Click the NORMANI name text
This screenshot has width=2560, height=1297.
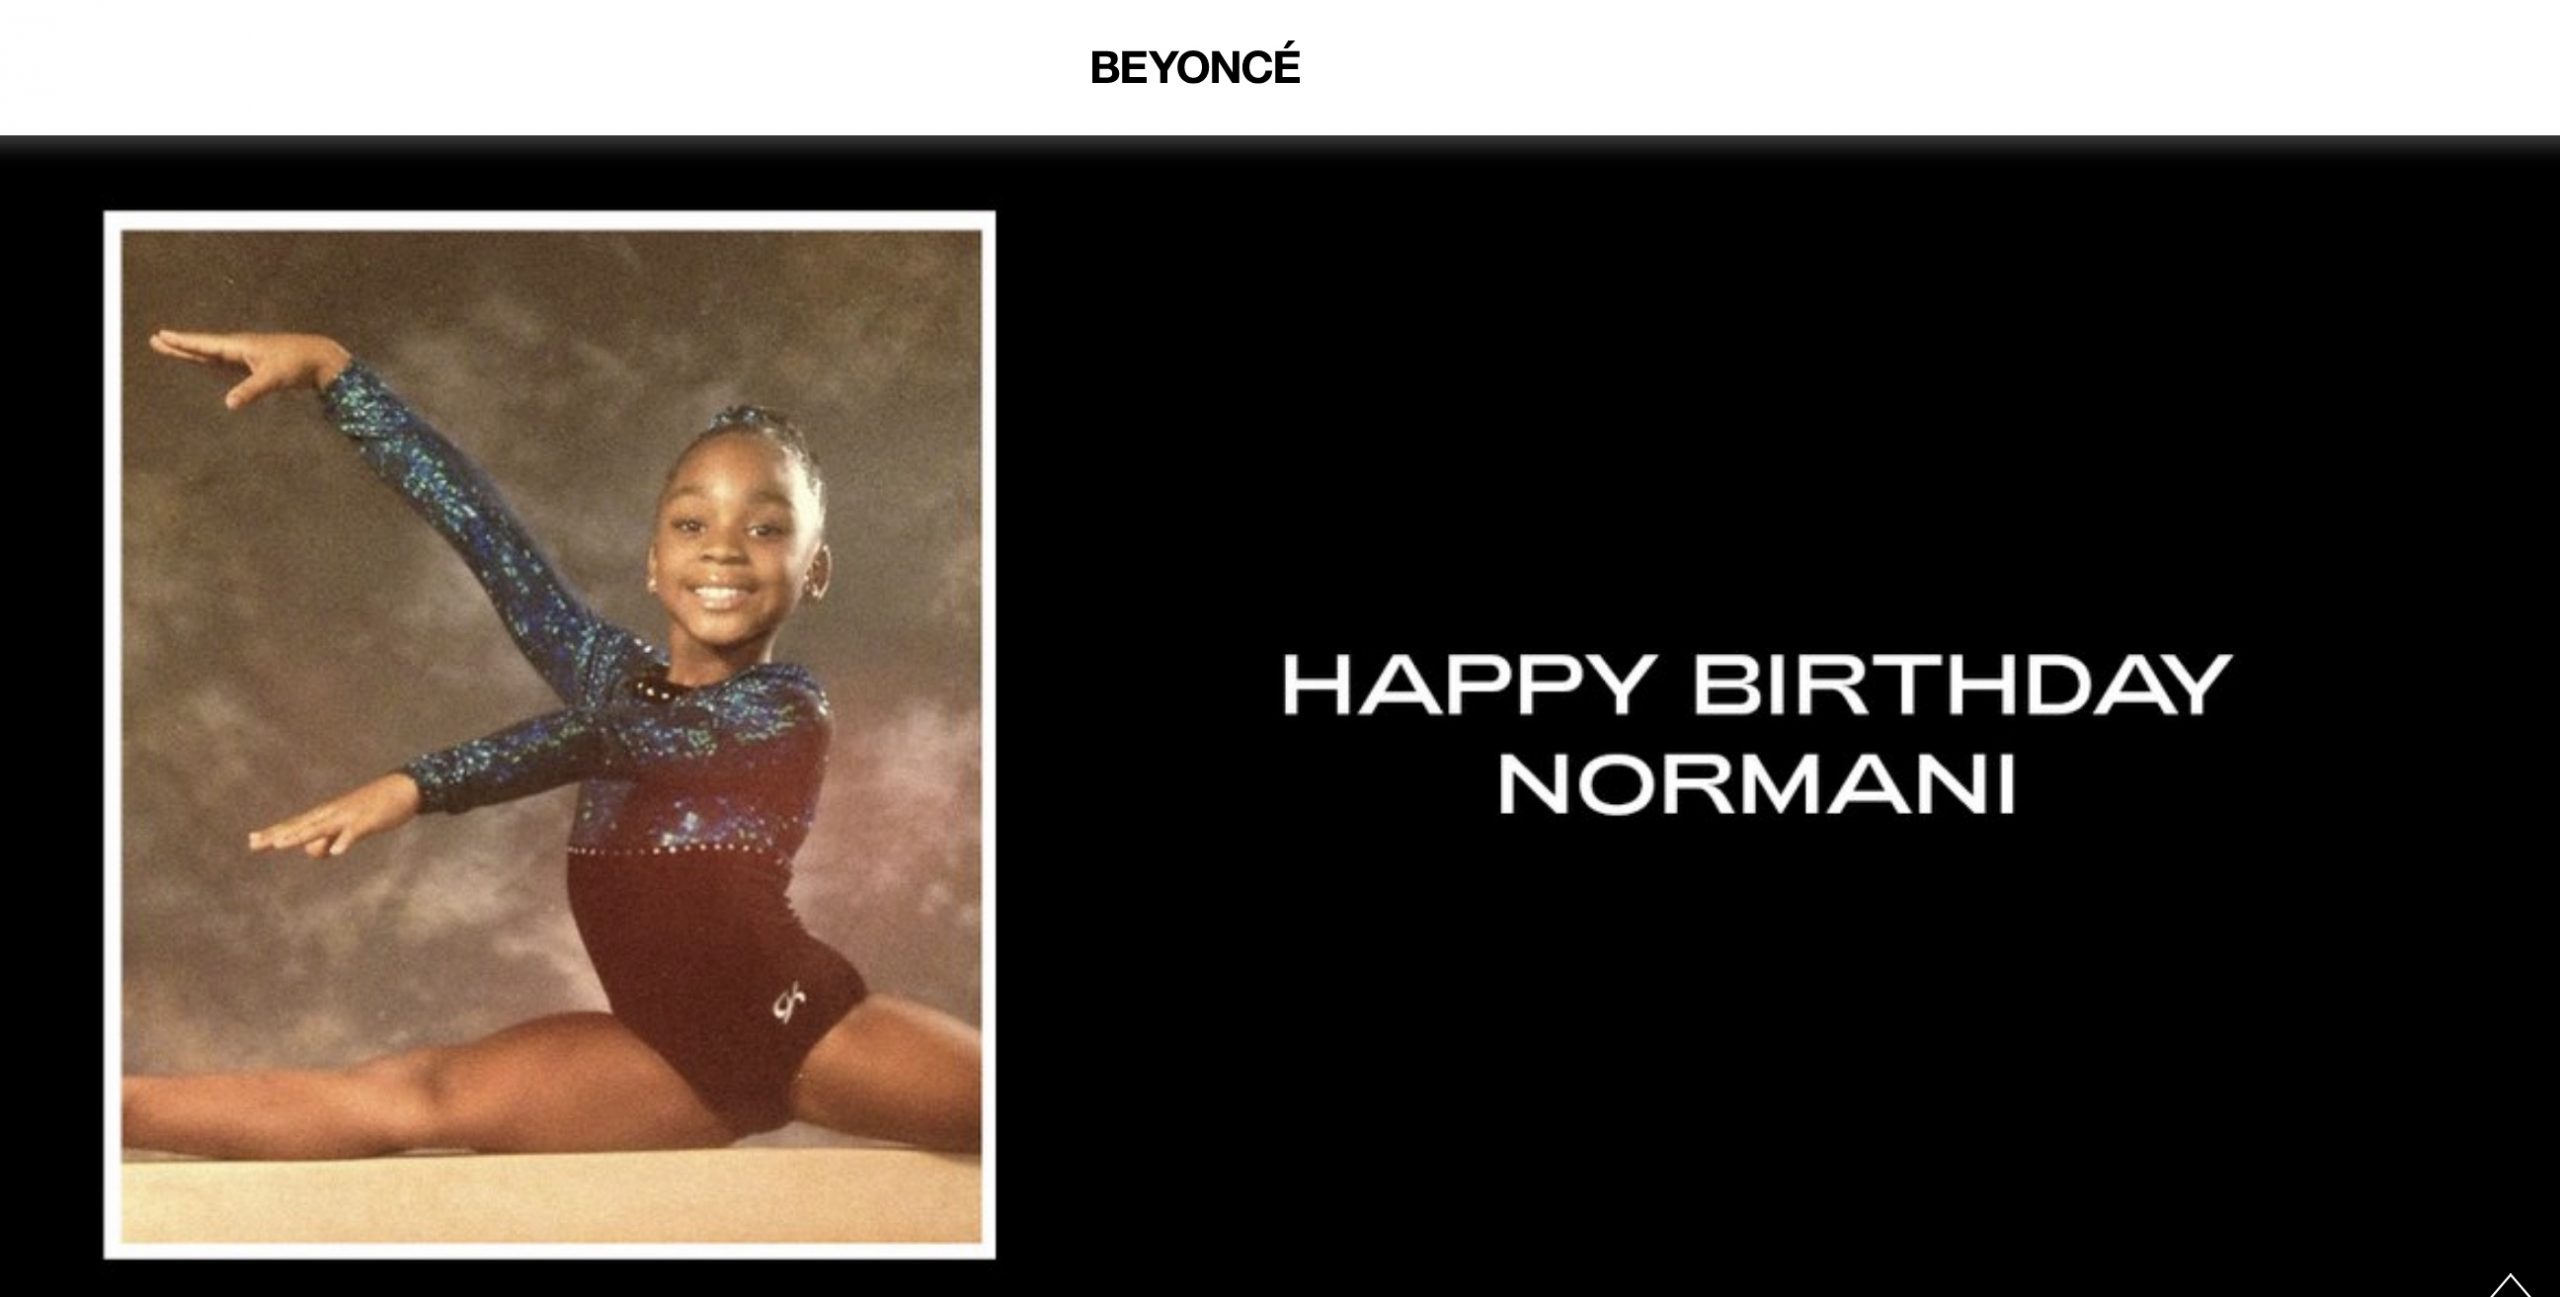click(1756, 783)
